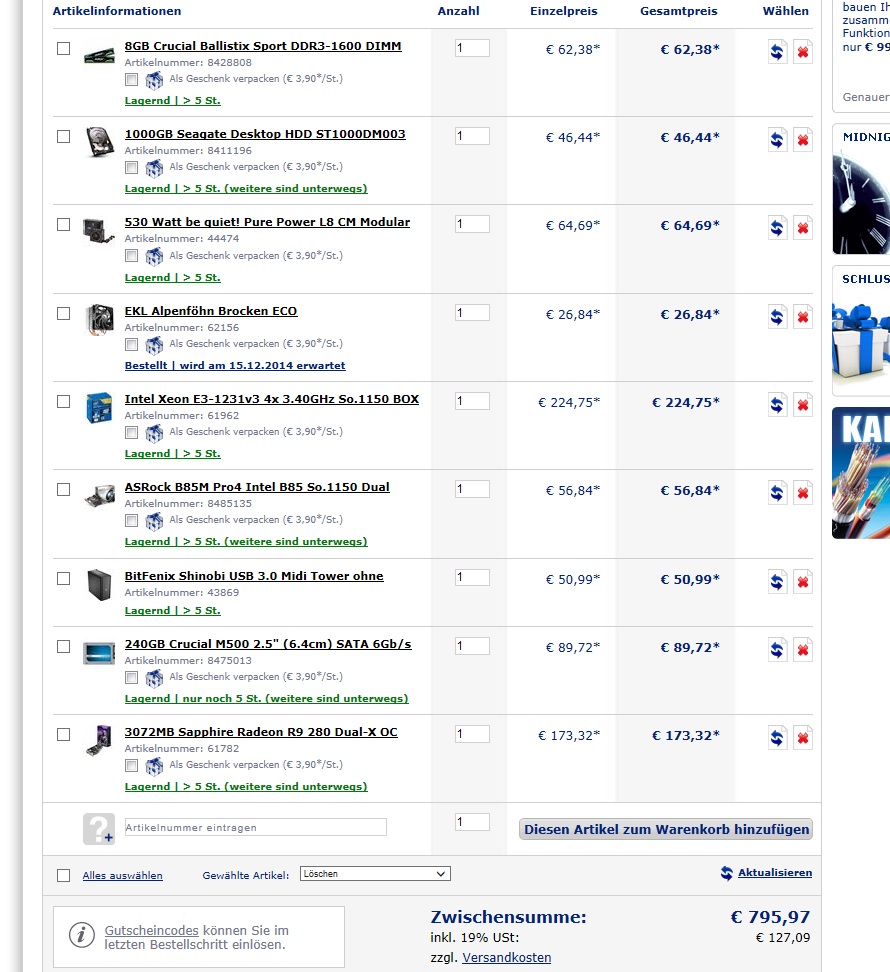Click quantity field in add-article row
Screen dimensions: 890x972
tap(472, 822)
